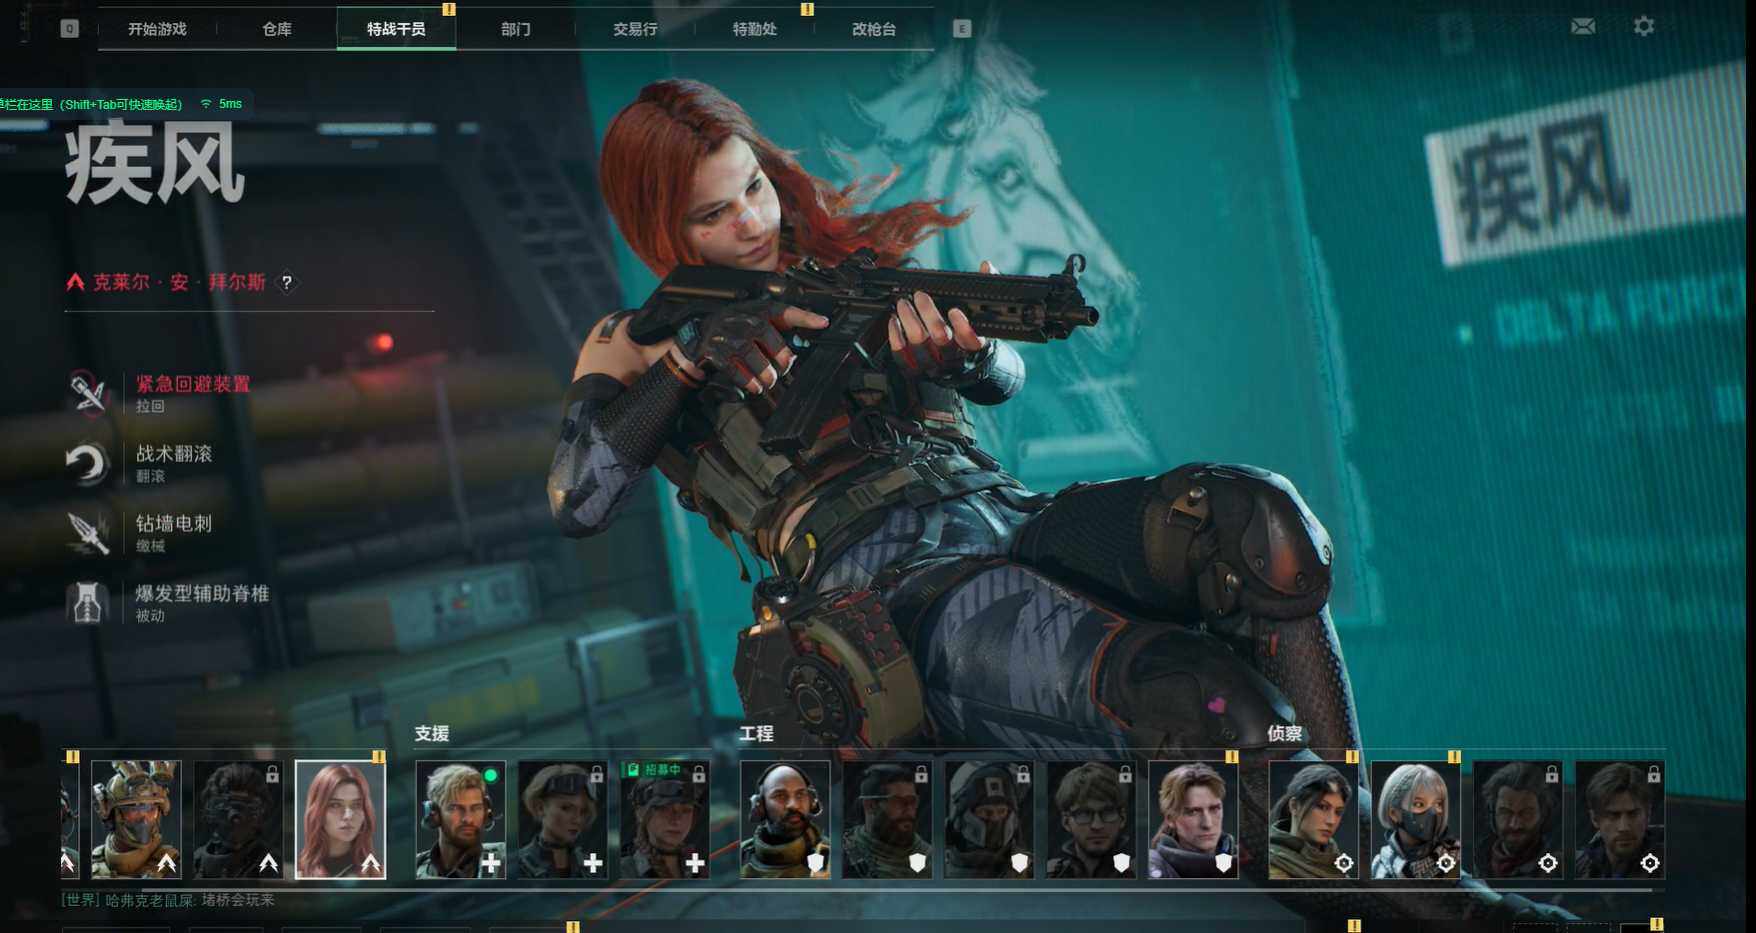Click the 钻墙电刺 skill name
This screenshot has height=933, width=1756.
[x=174, y=524]
